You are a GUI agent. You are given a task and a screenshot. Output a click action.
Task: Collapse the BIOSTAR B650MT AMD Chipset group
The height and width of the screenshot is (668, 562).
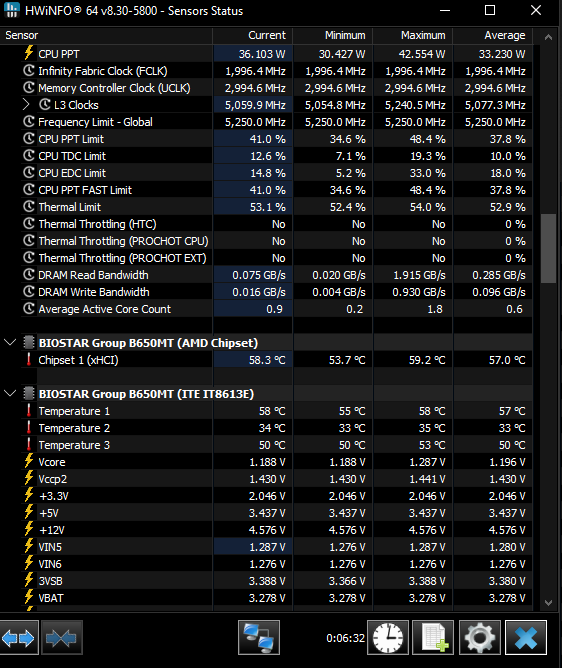[x=10, y=343]
